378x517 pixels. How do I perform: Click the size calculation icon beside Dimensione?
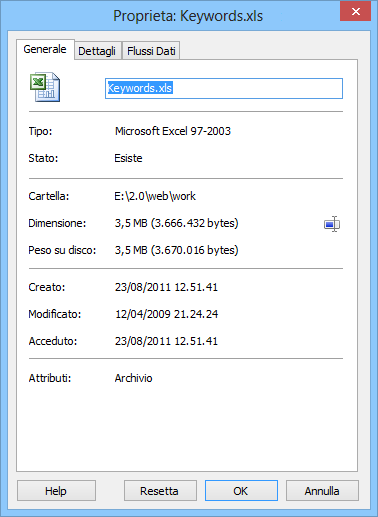pos(332,224)
